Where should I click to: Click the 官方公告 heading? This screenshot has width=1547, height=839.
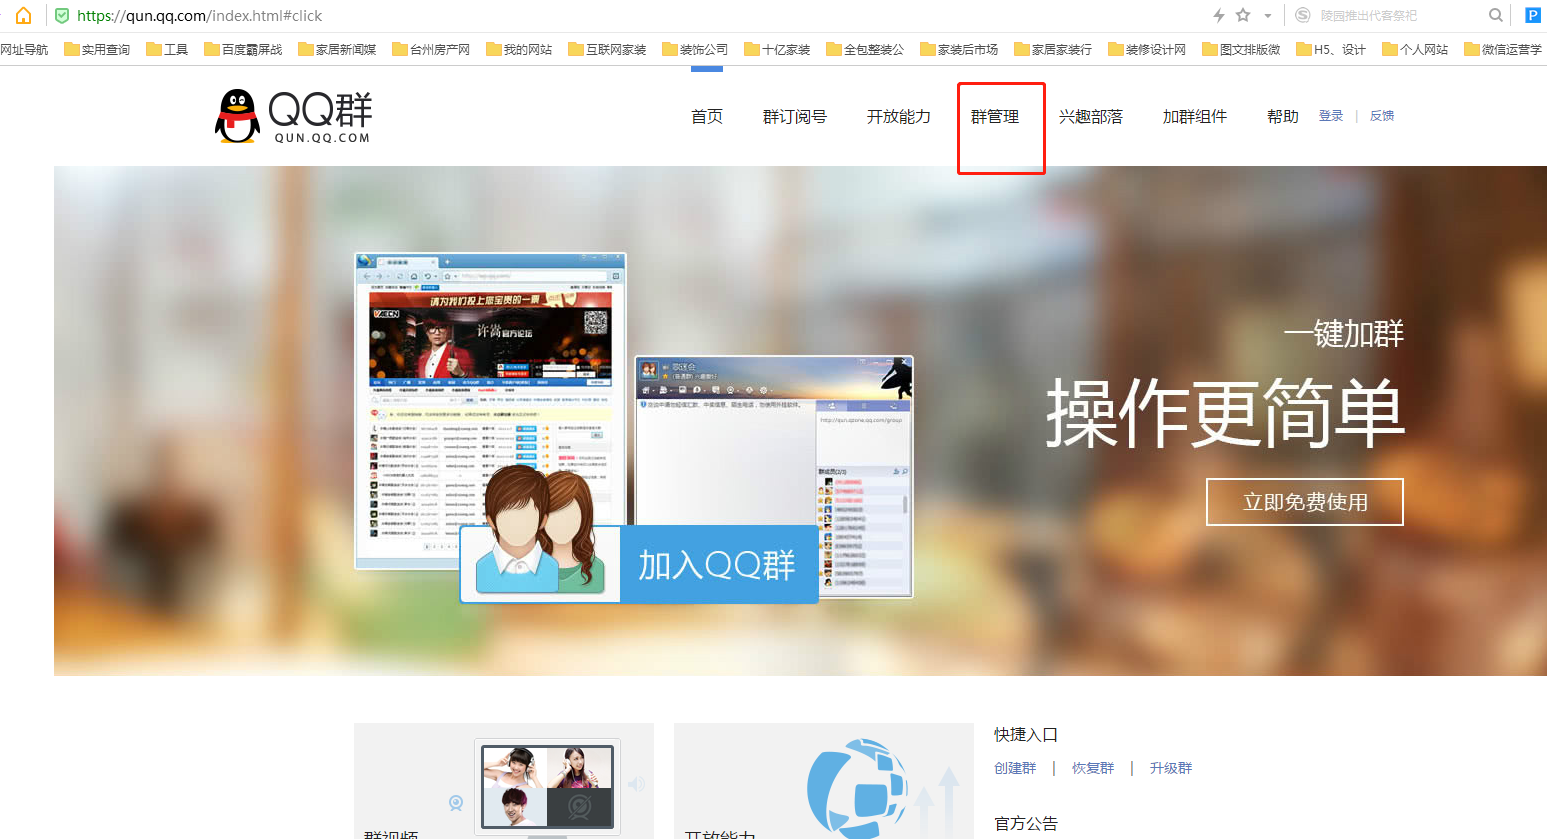coord(1026,824)
